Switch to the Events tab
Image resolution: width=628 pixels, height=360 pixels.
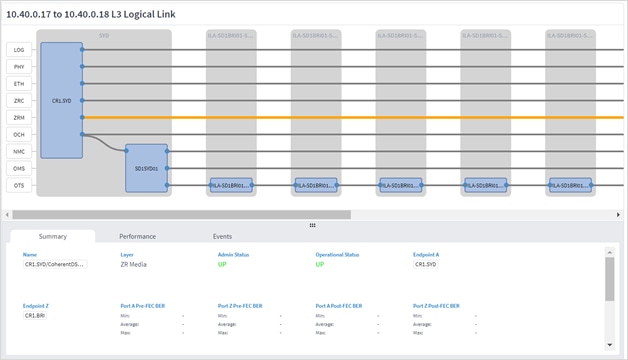(x=222, y=236)
